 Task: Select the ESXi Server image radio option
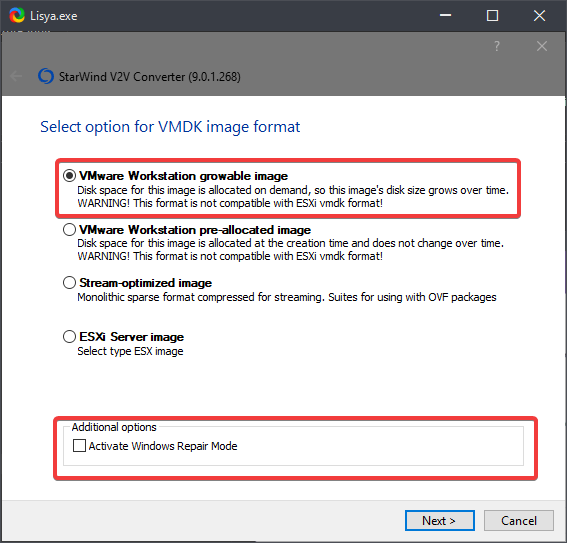tap(69, 337)
